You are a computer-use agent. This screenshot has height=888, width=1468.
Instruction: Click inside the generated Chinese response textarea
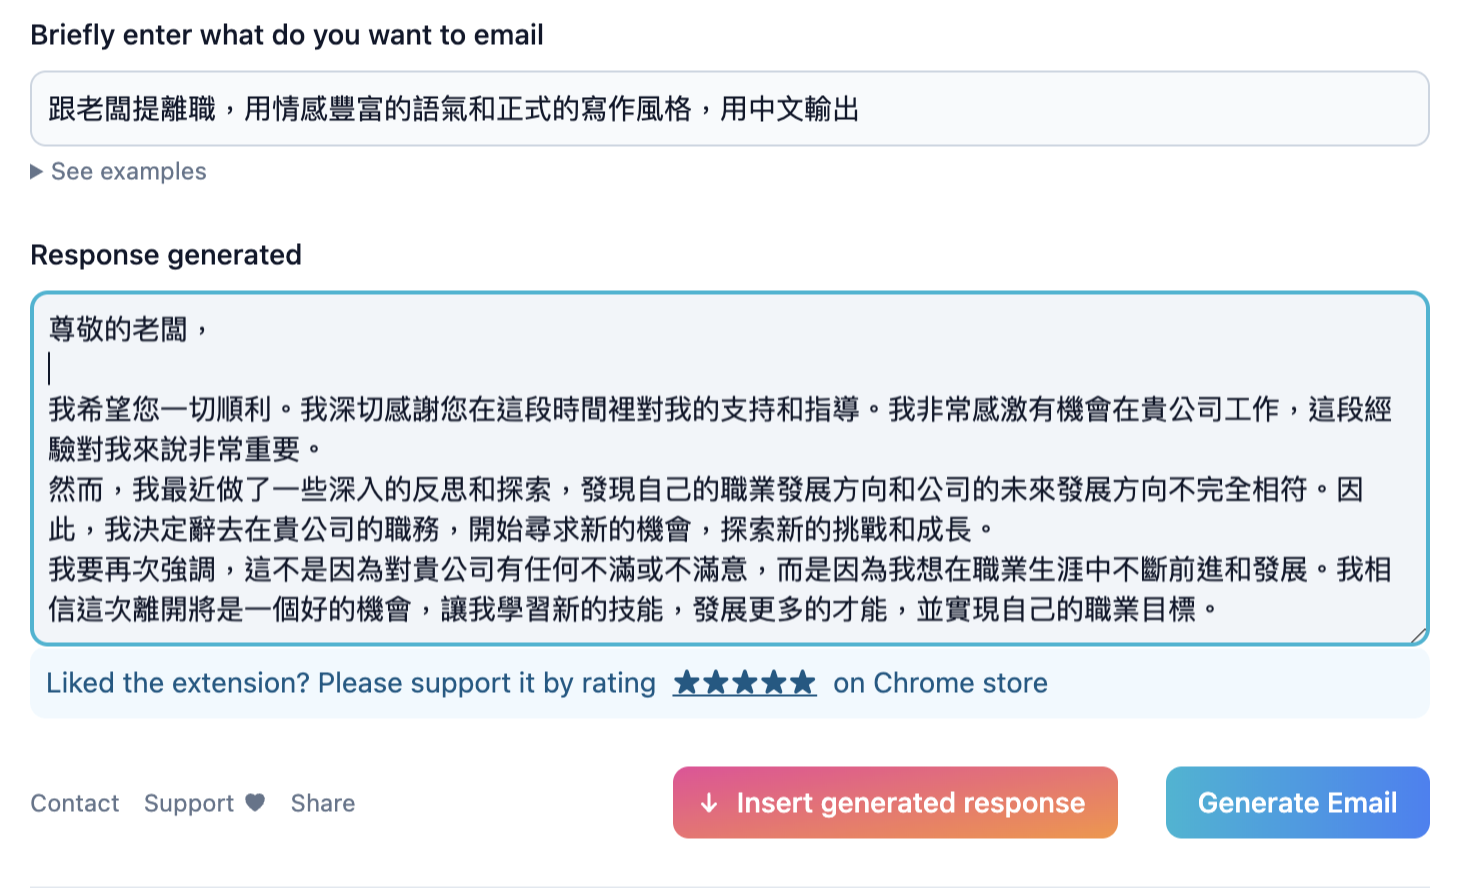[730, 465]
